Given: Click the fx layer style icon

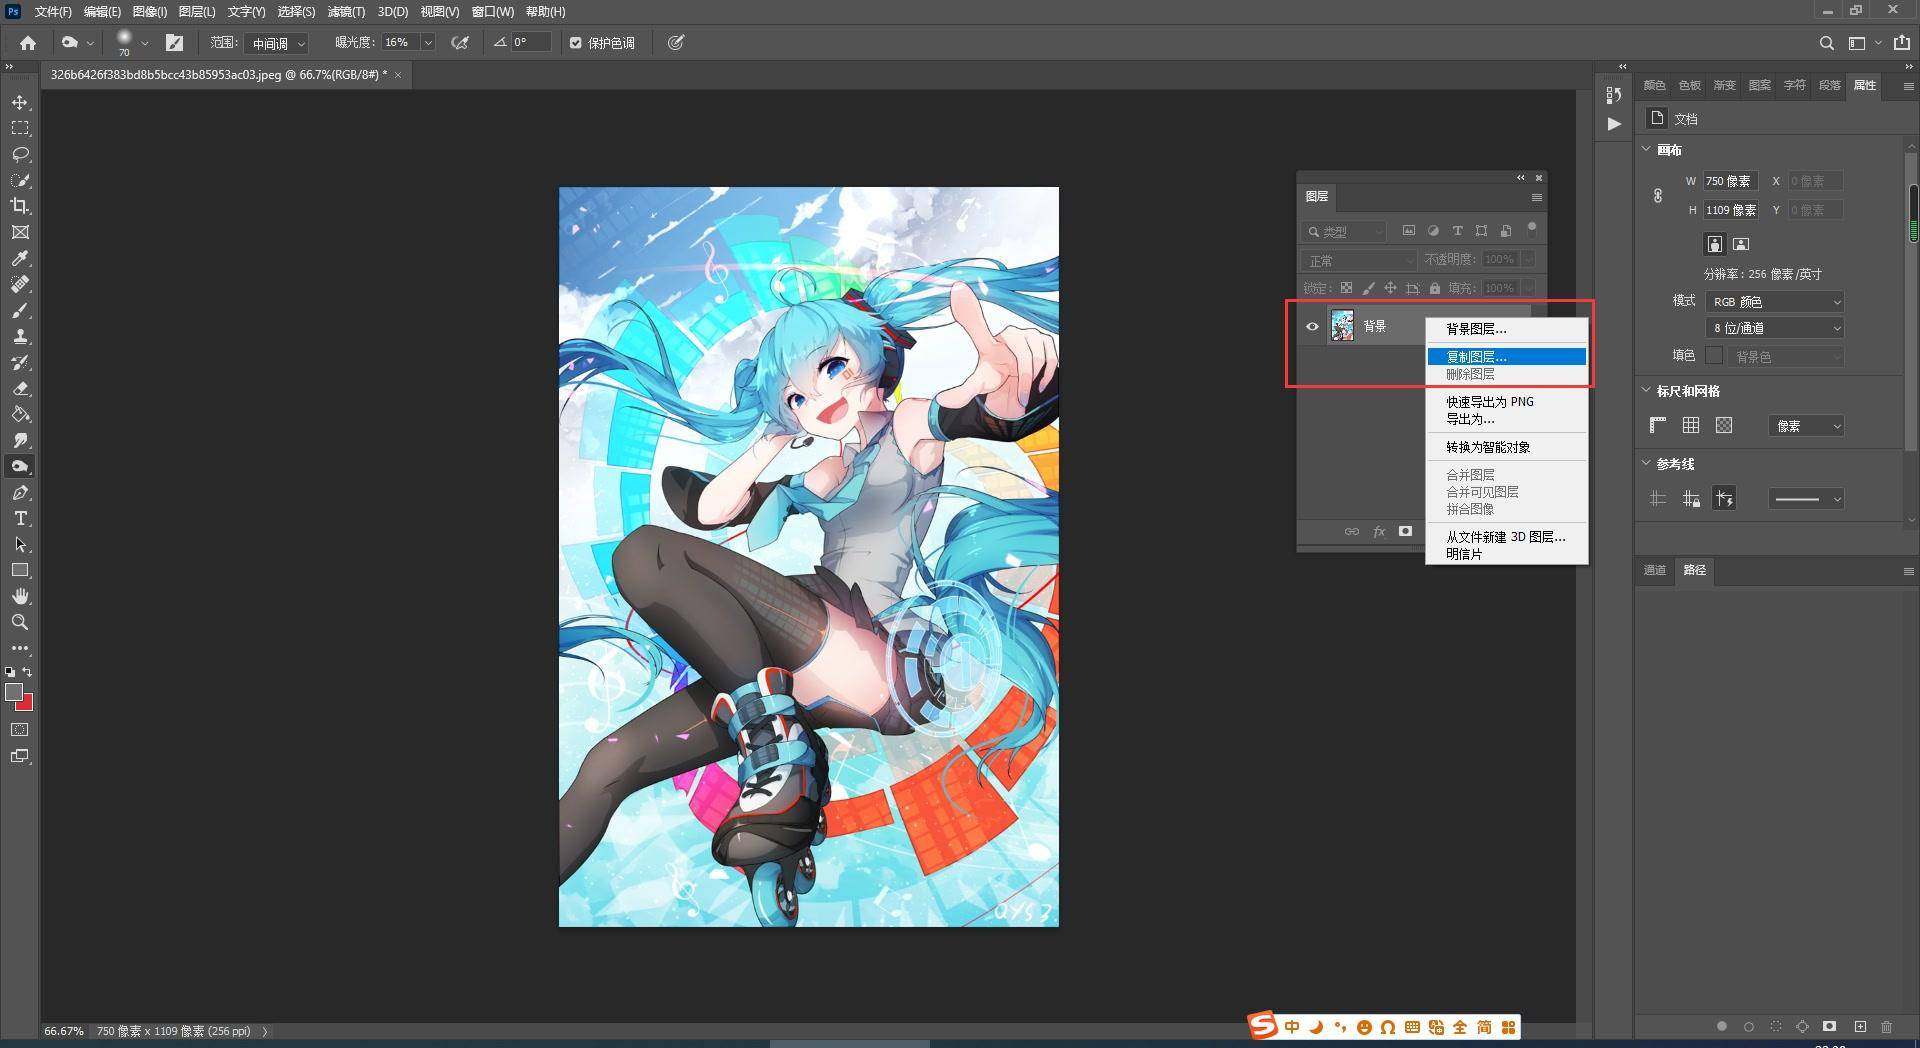Looking at the screenshot, I should click(1379, 531).
